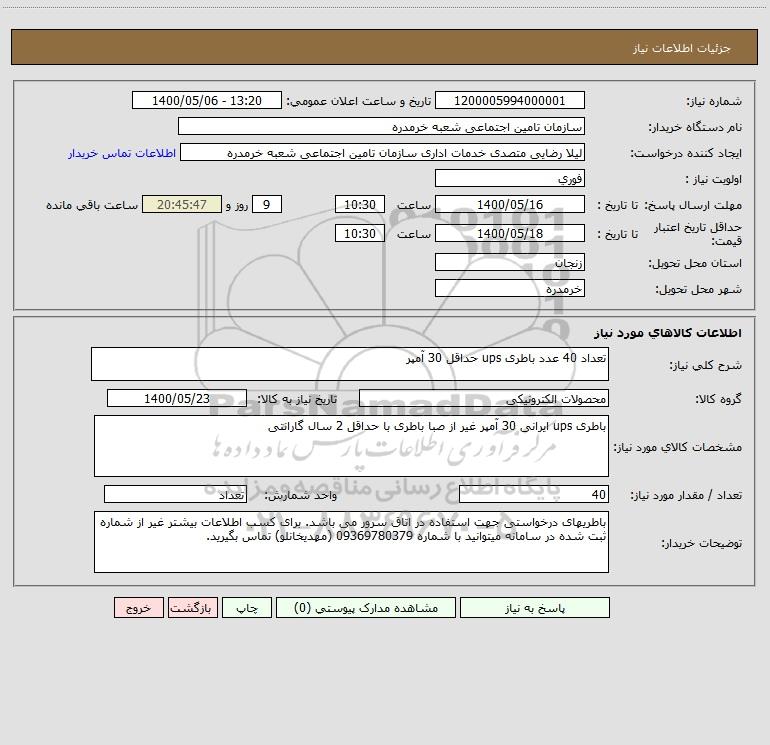Viewport: 770px width, 745px height.
Task: Click response deadline time 10:30 field
Action: pos(359,204)
